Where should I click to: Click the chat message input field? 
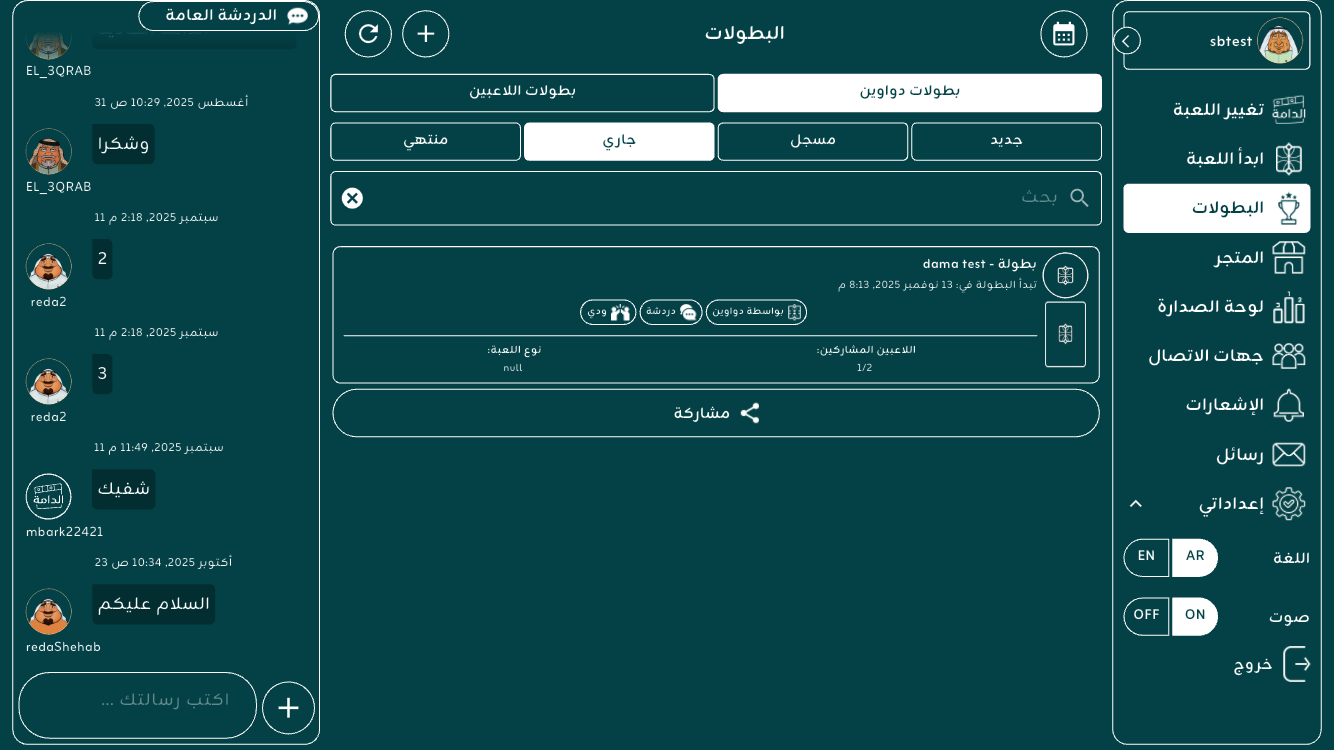tap(138, 704)
